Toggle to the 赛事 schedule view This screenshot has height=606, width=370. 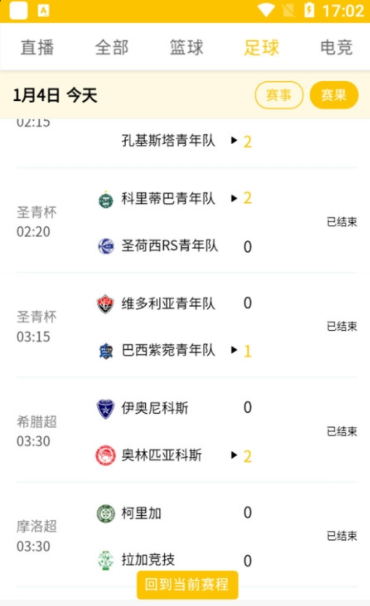(x=279, y=95)
